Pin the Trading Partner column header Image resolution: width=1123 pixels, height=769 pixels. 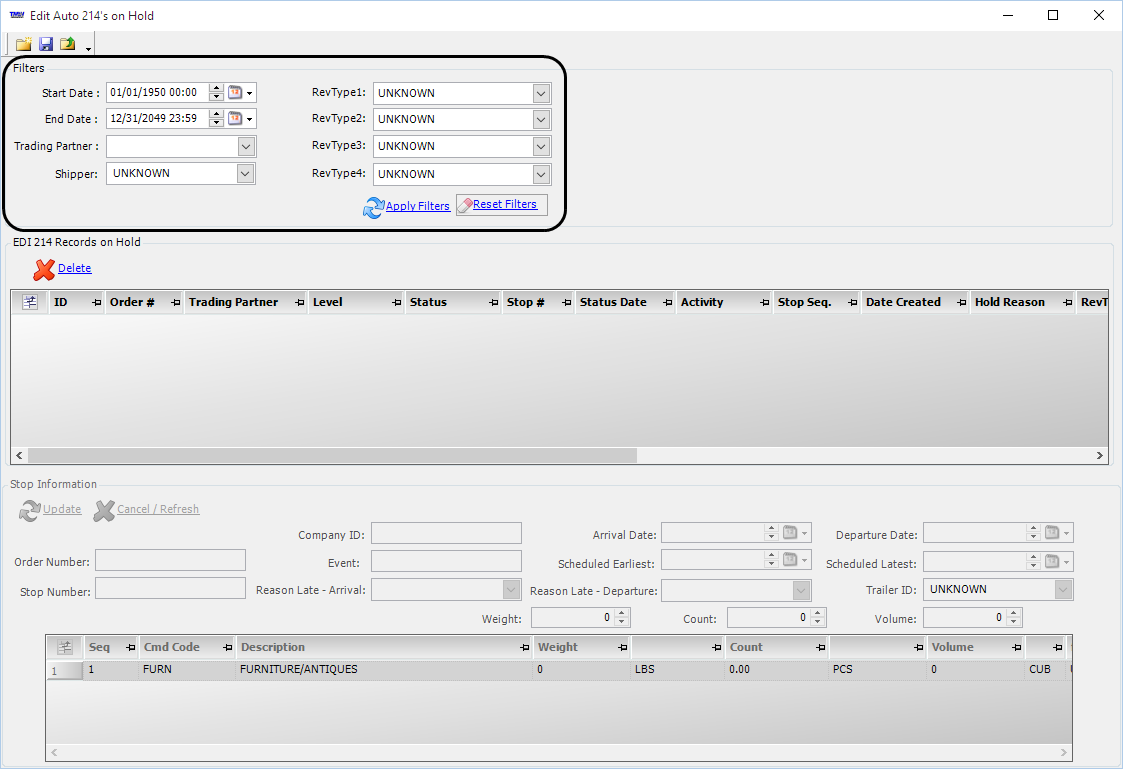pyautogui.click(x=299, y=302)
